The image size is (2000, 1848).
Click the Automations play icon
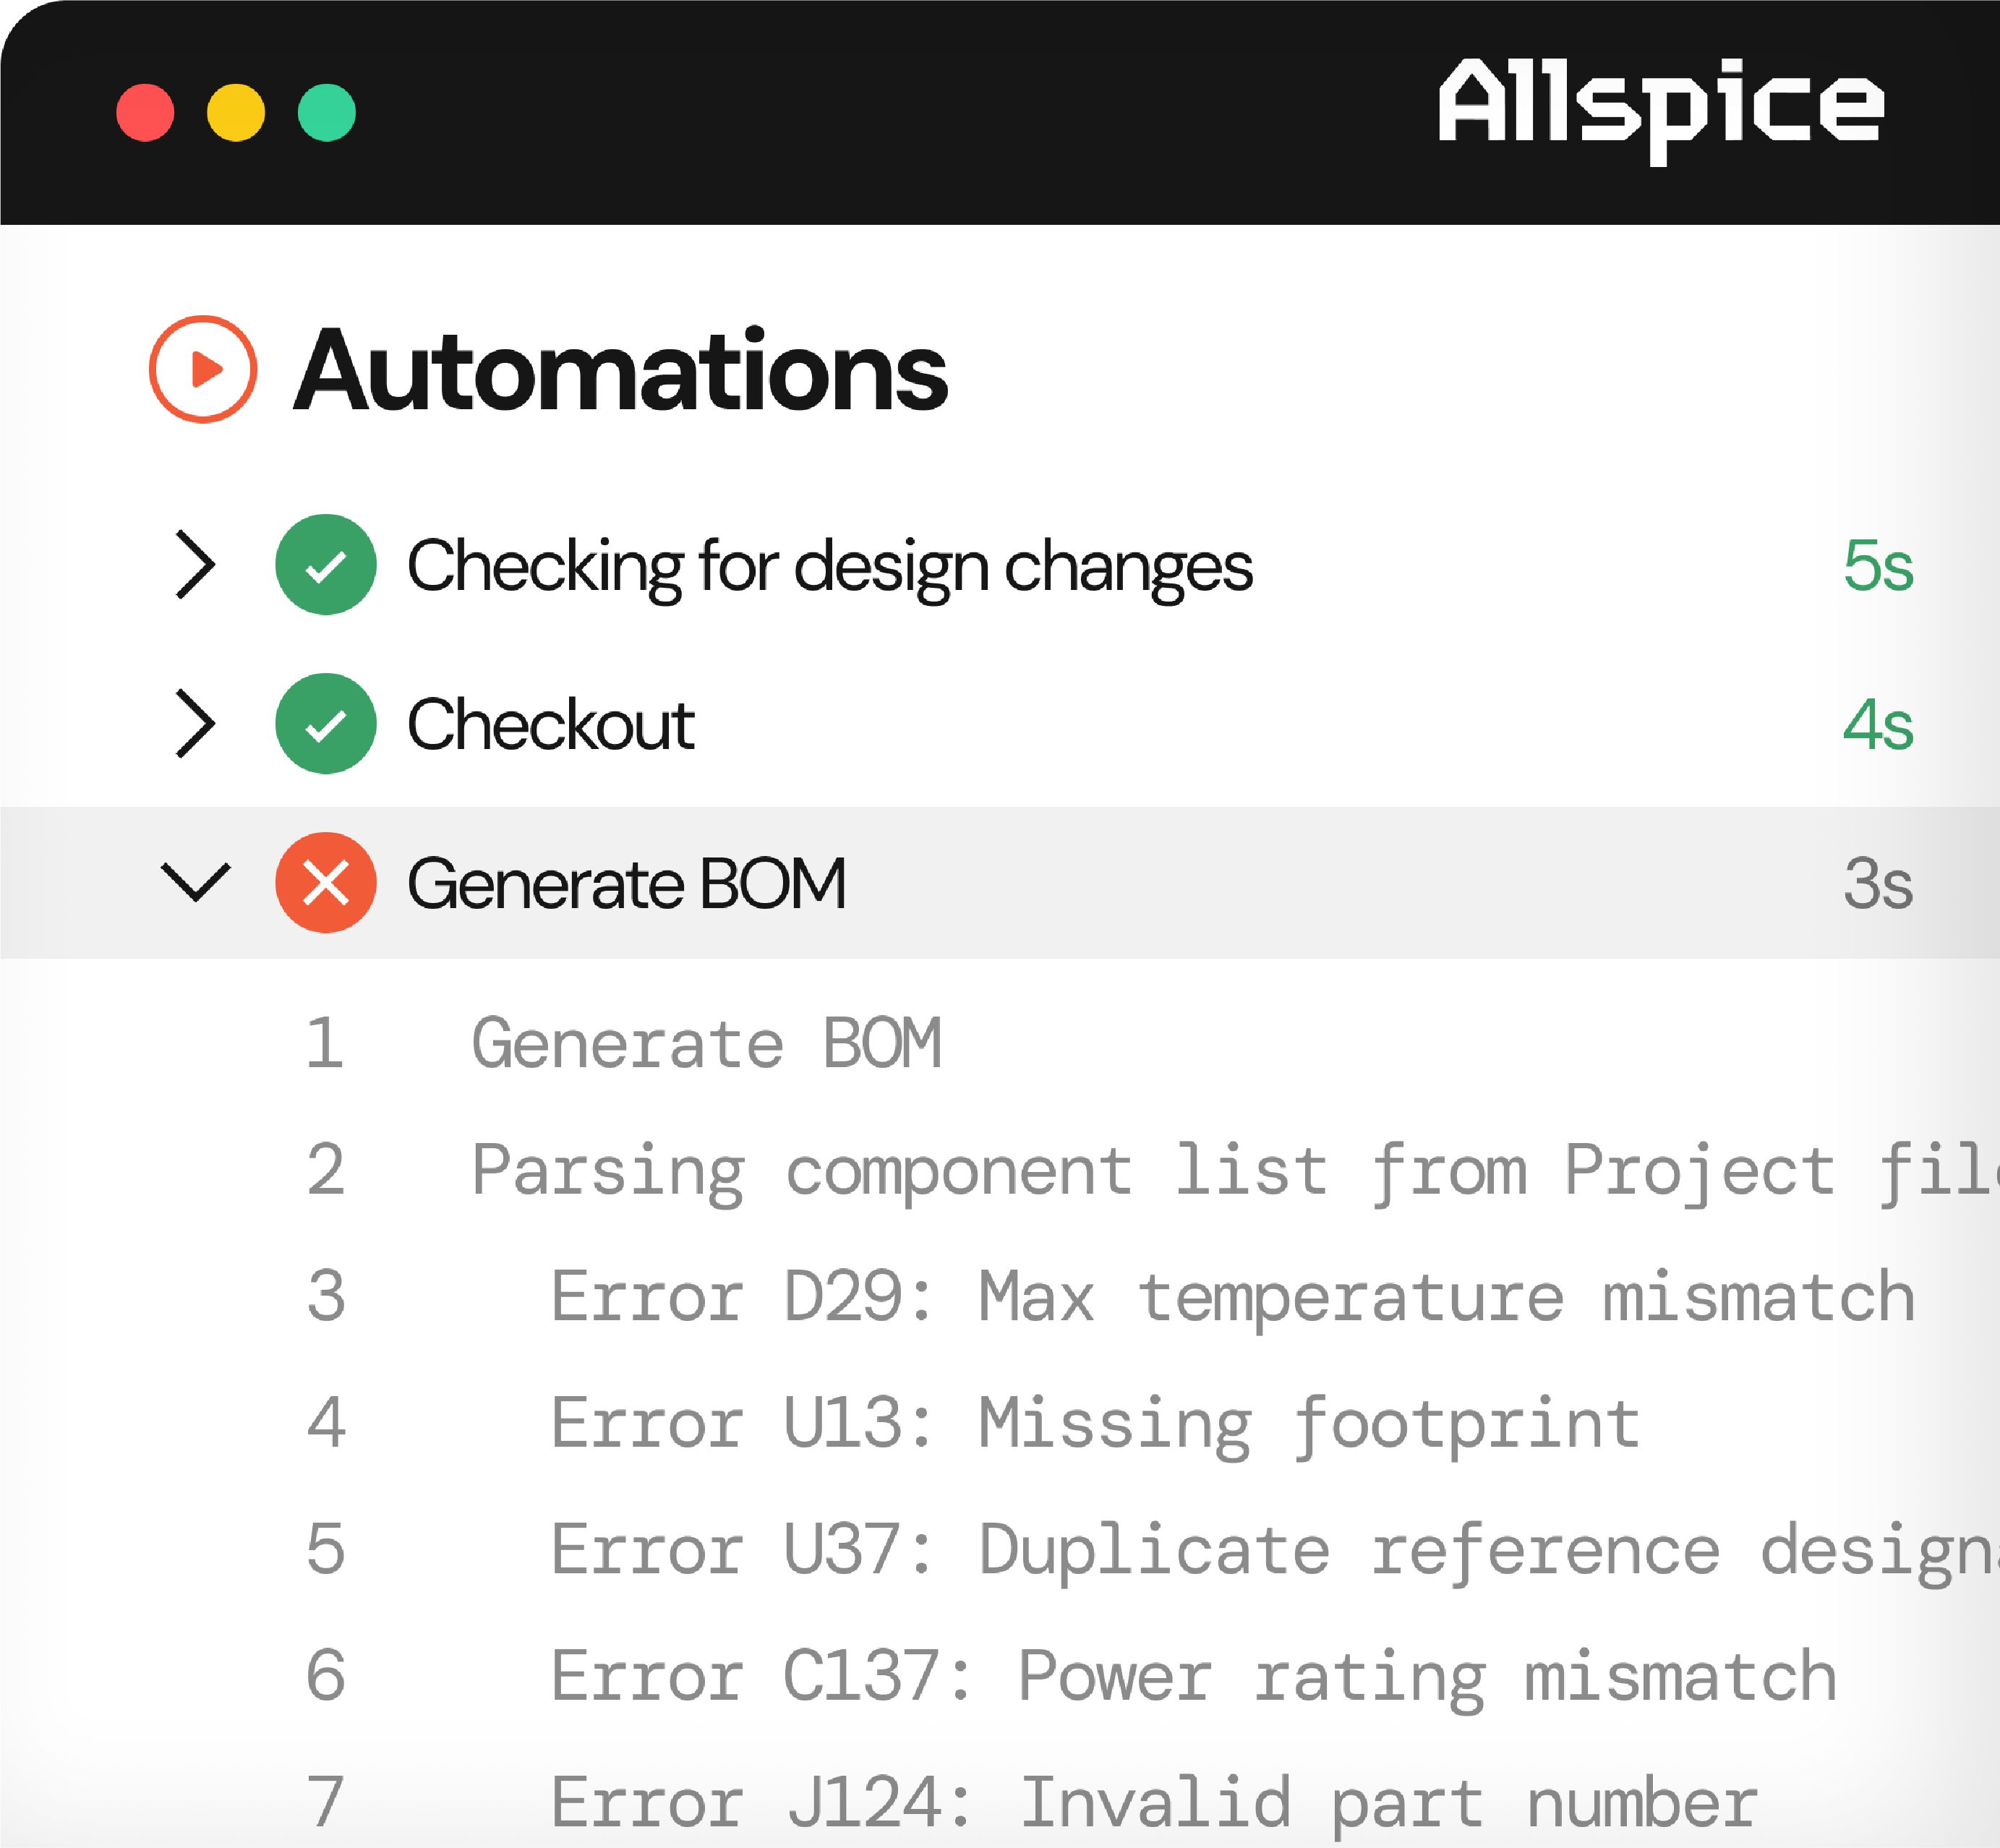[203, 369]
